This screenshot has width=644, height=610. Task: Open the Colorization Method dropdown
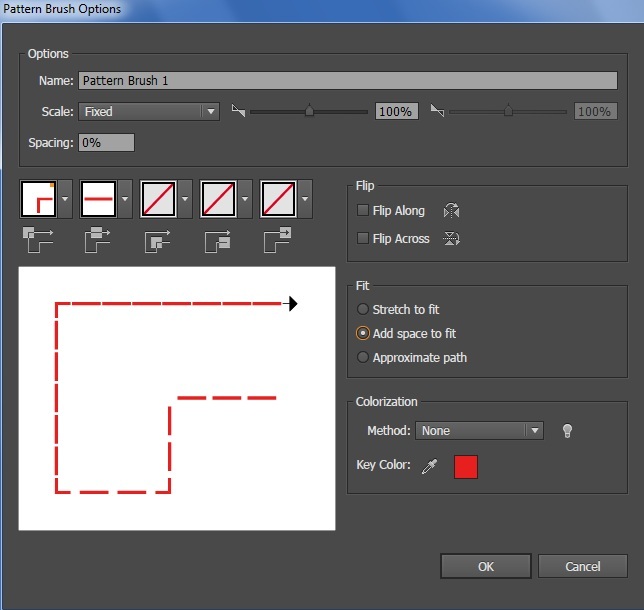(x=480, y=431)
